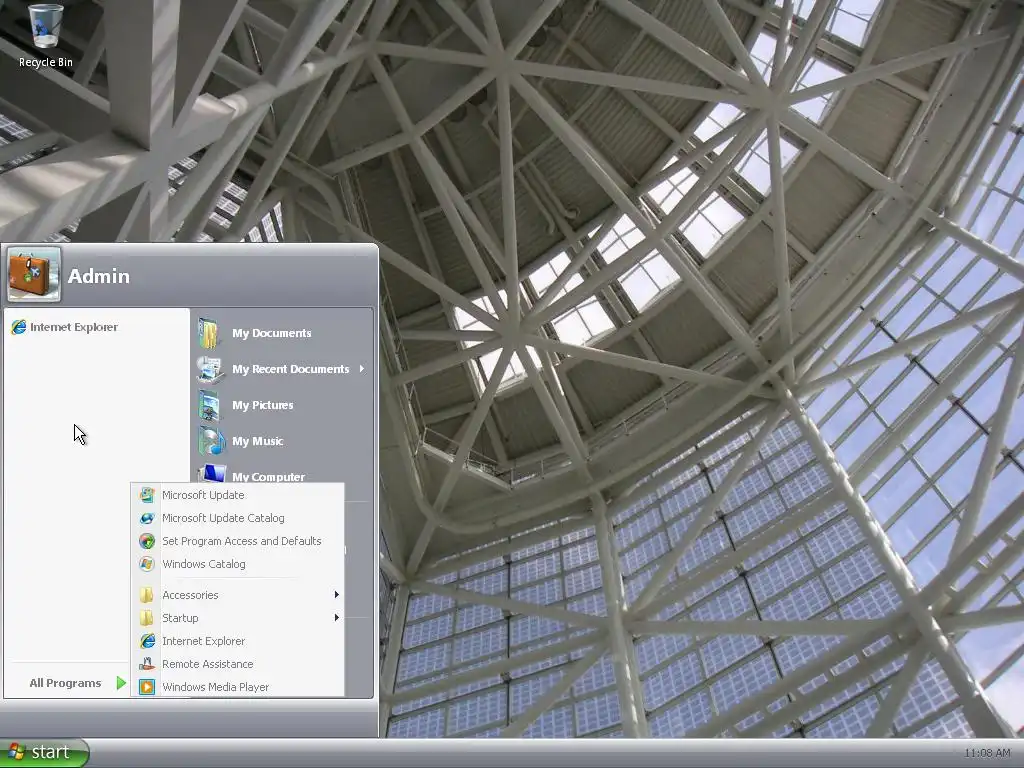The width and height of the screenshot is (1024, 768).
Task: Choose Set Program Access and Defaults text
Action: click(242, 541)
